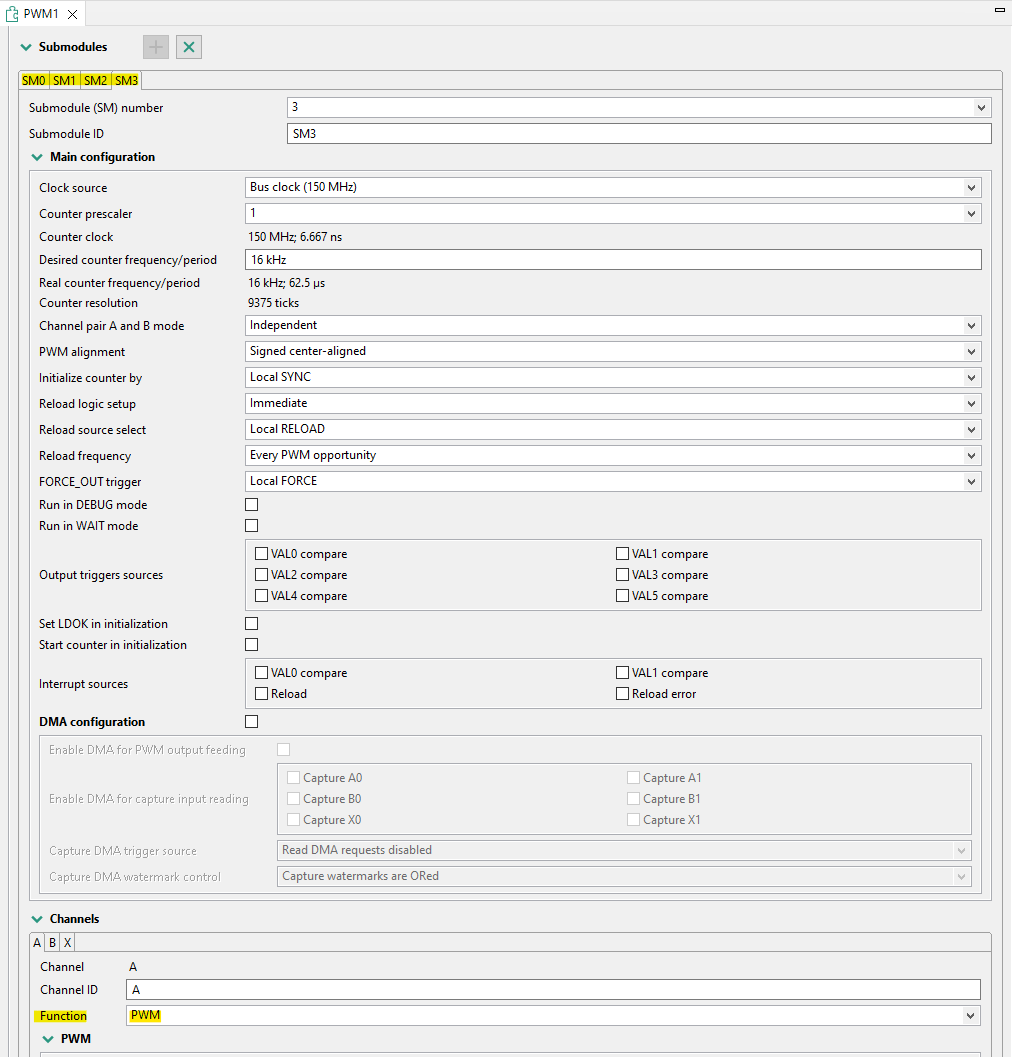Image resolution: width=1012 pixels, height=1057 pixels.
Task: Check Reload interrupt source
Action: pos(262,694)
